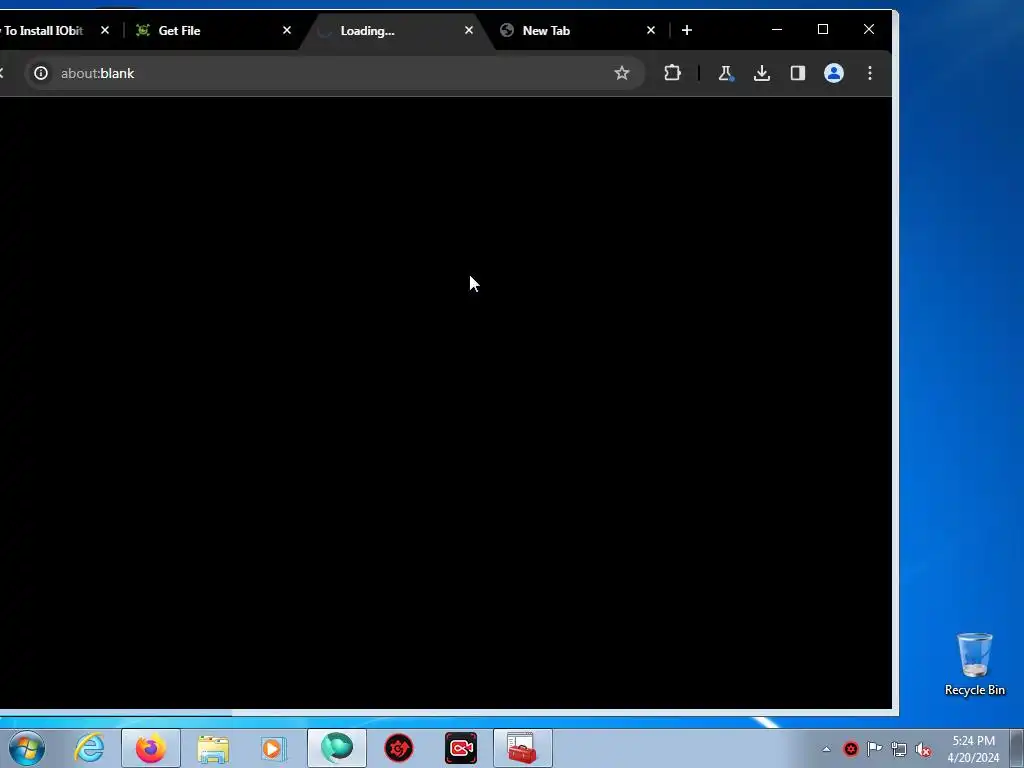Open the profile avatar menu
Screen dimensions: 1024x768
point(833,73)
